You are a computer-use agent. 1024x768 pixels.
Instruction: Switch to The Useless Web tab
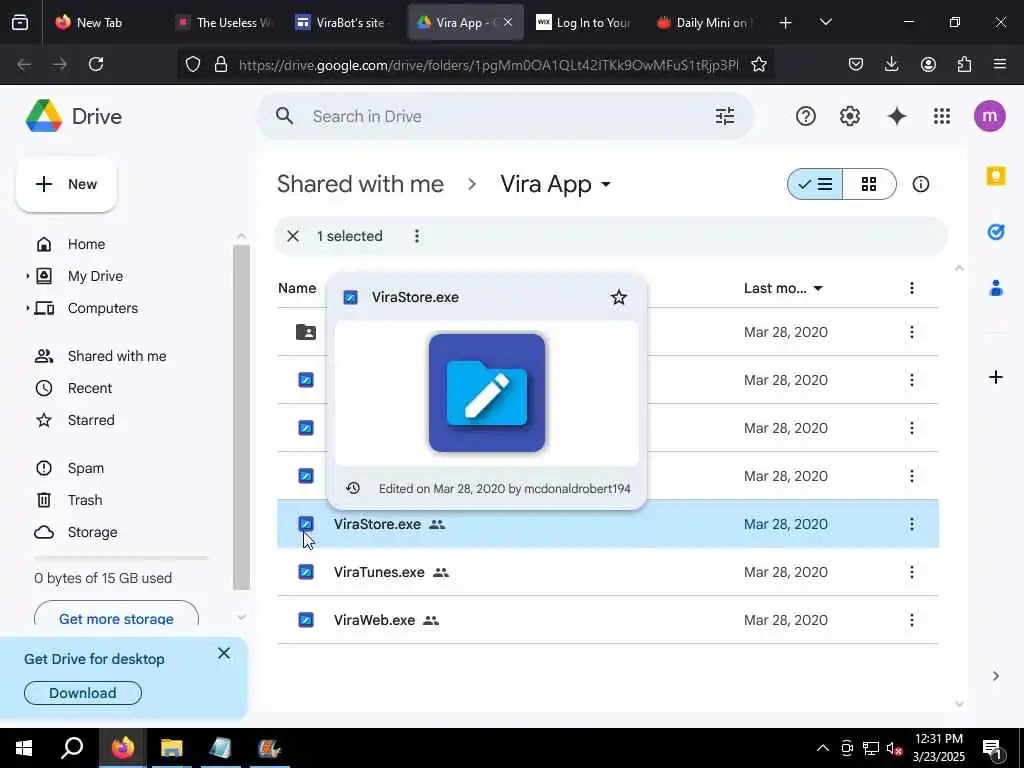225,22
